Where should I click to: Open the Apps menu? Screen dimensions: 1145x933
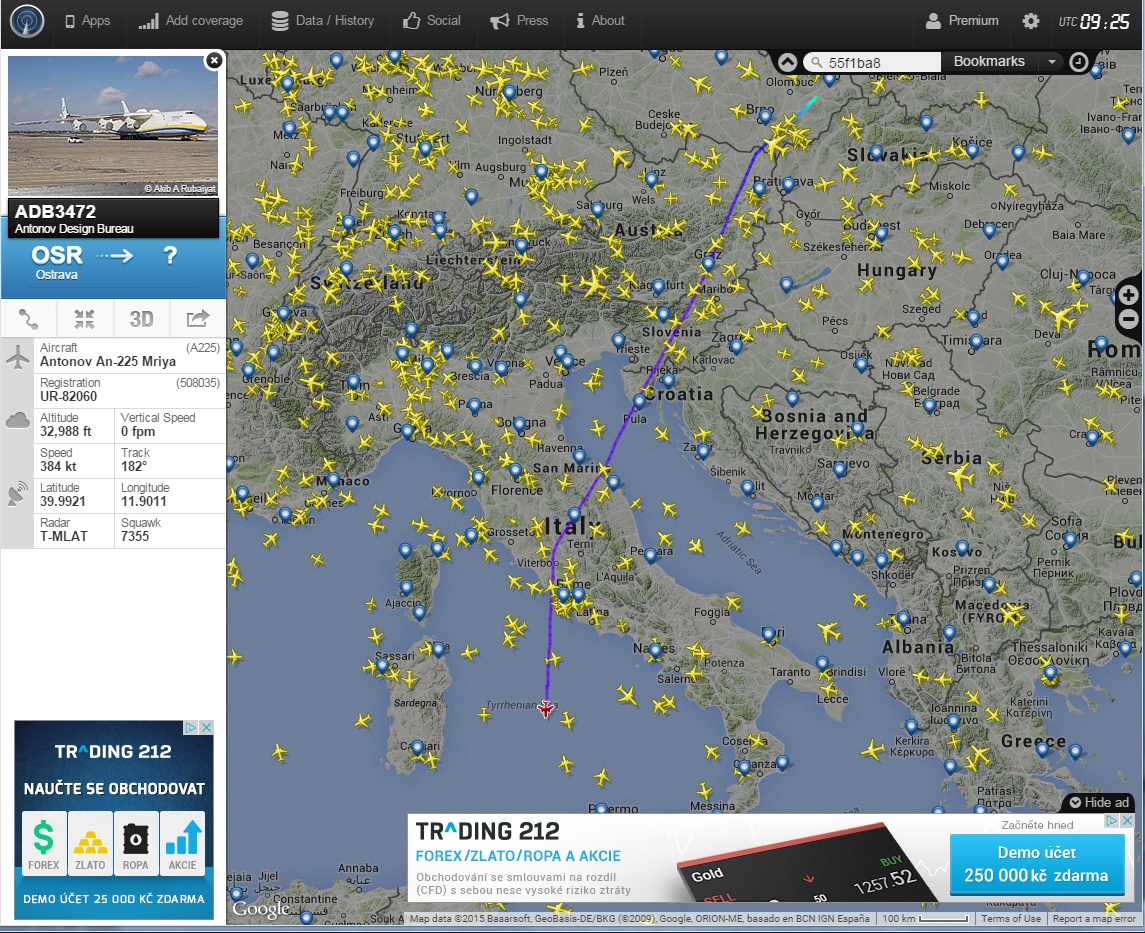coord(88,21)
